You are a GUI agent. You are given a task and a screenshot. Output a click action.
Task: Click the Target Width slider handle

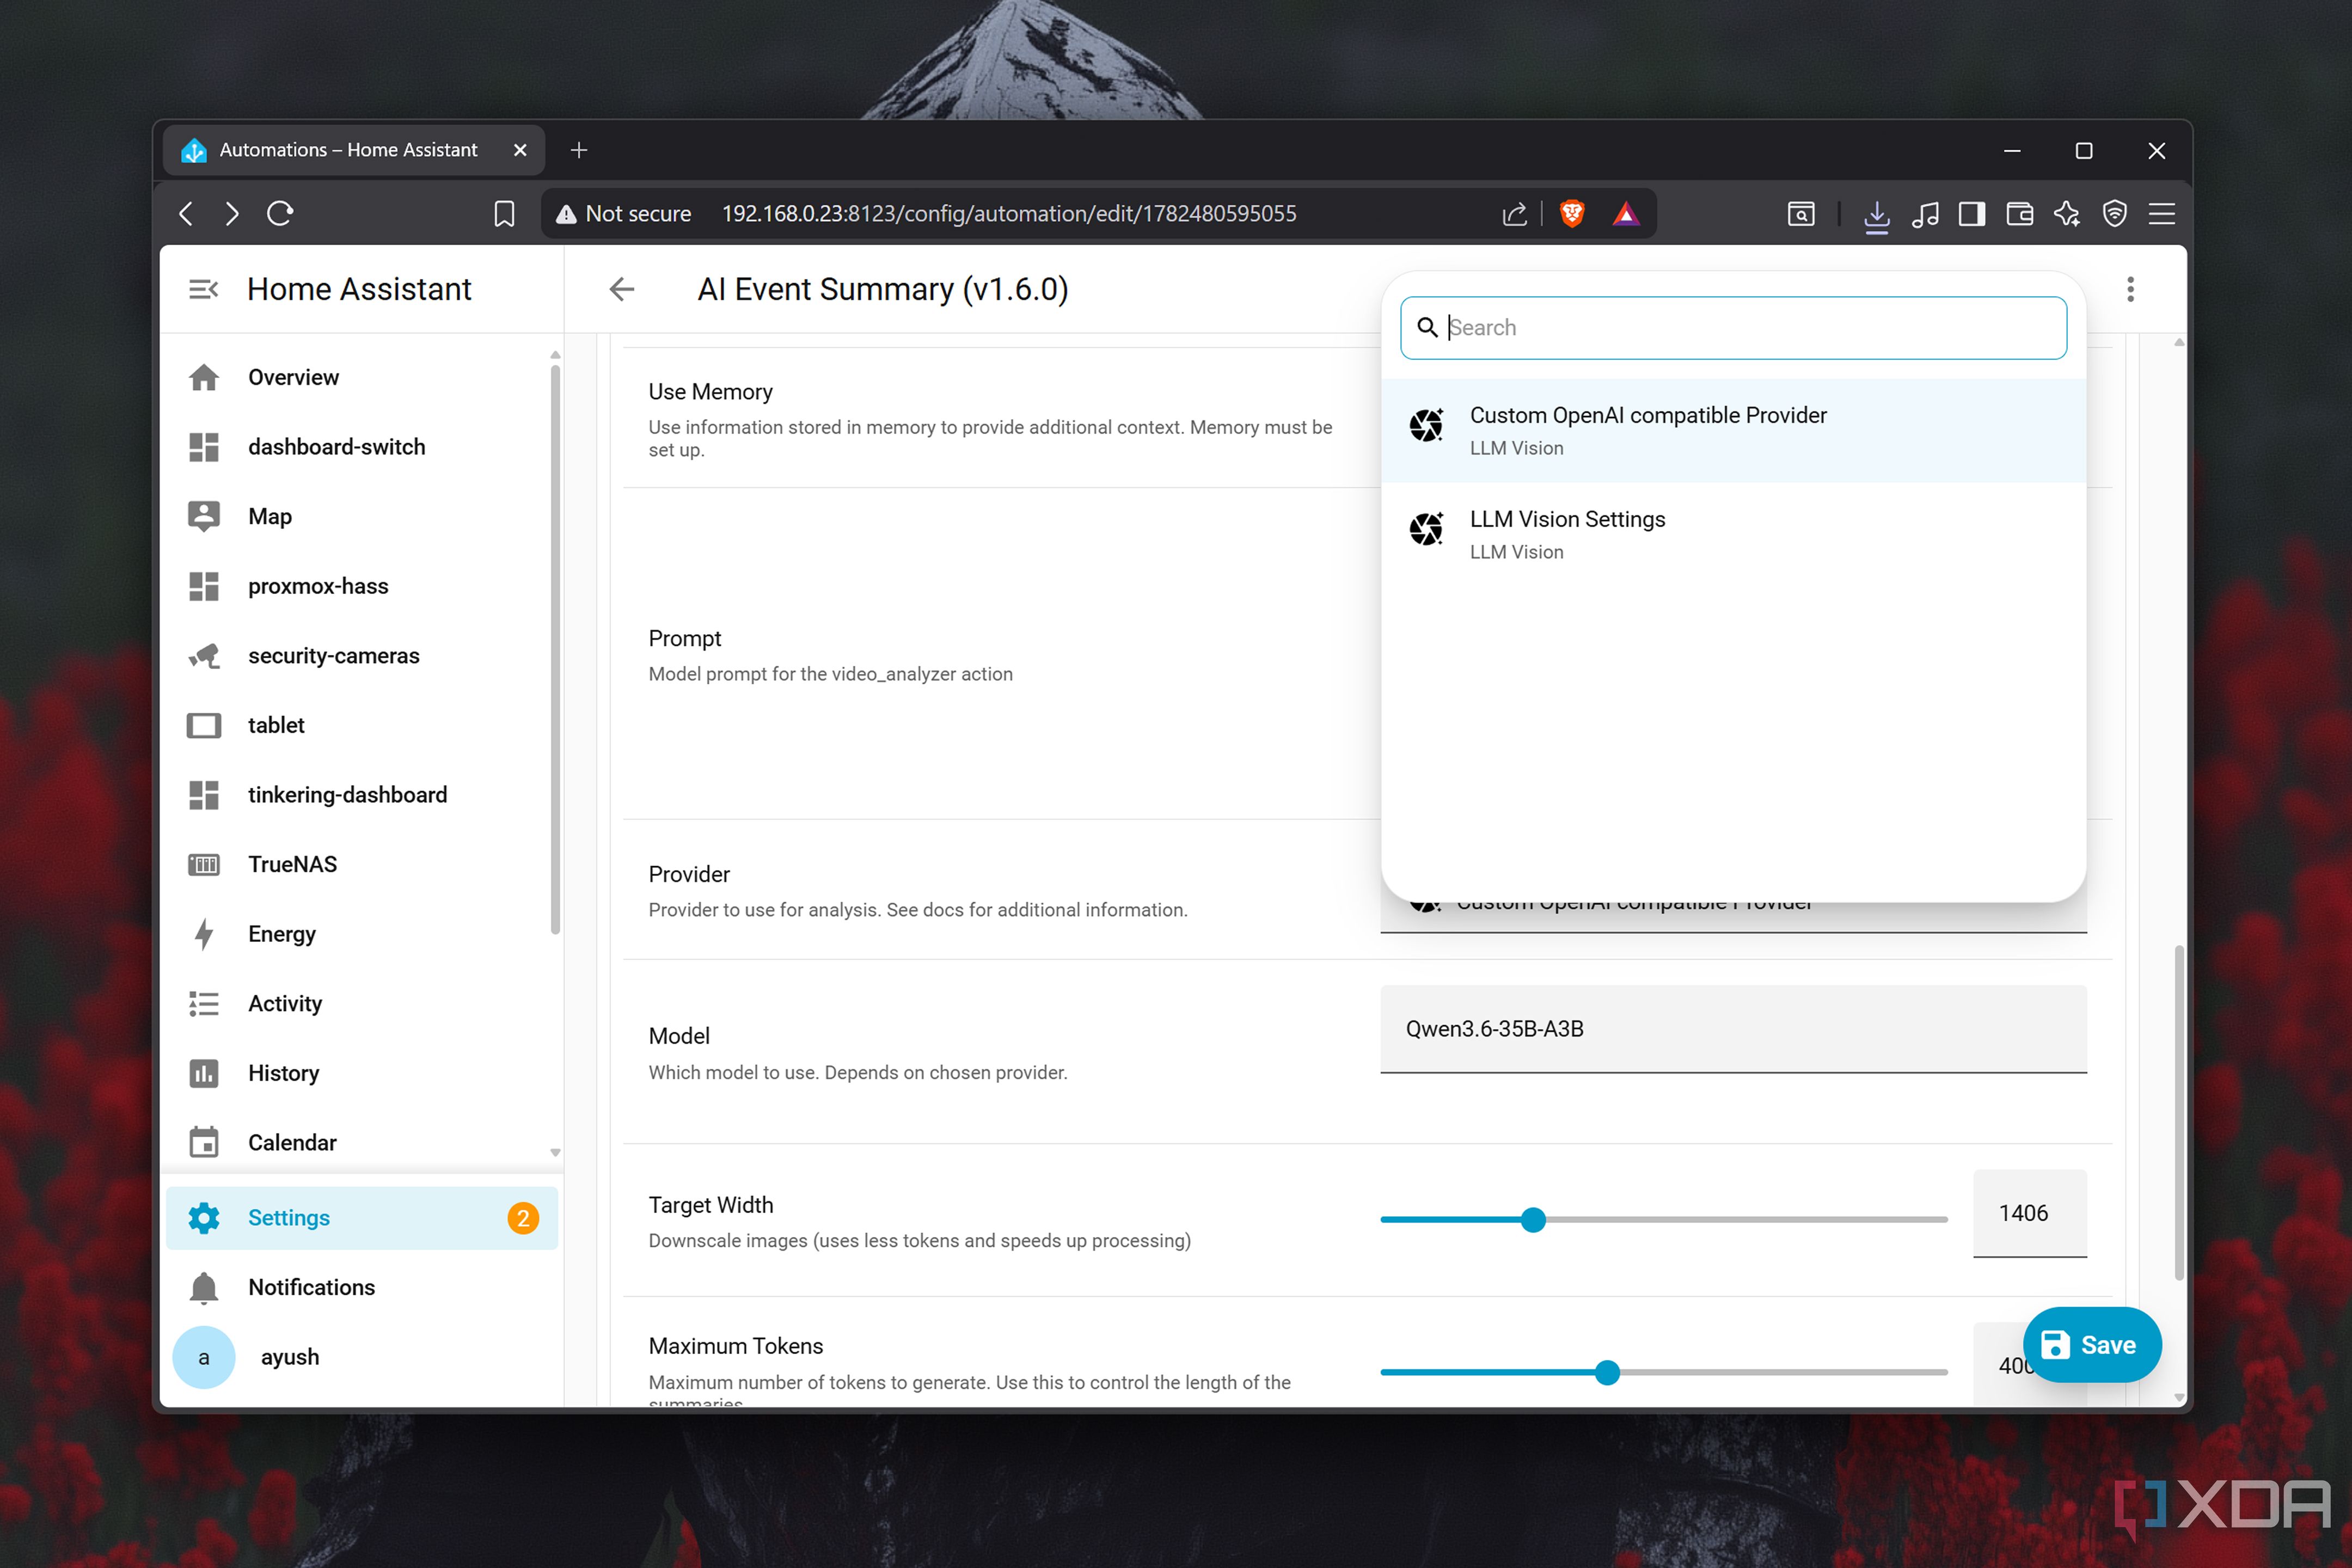coord(1533,1220)
